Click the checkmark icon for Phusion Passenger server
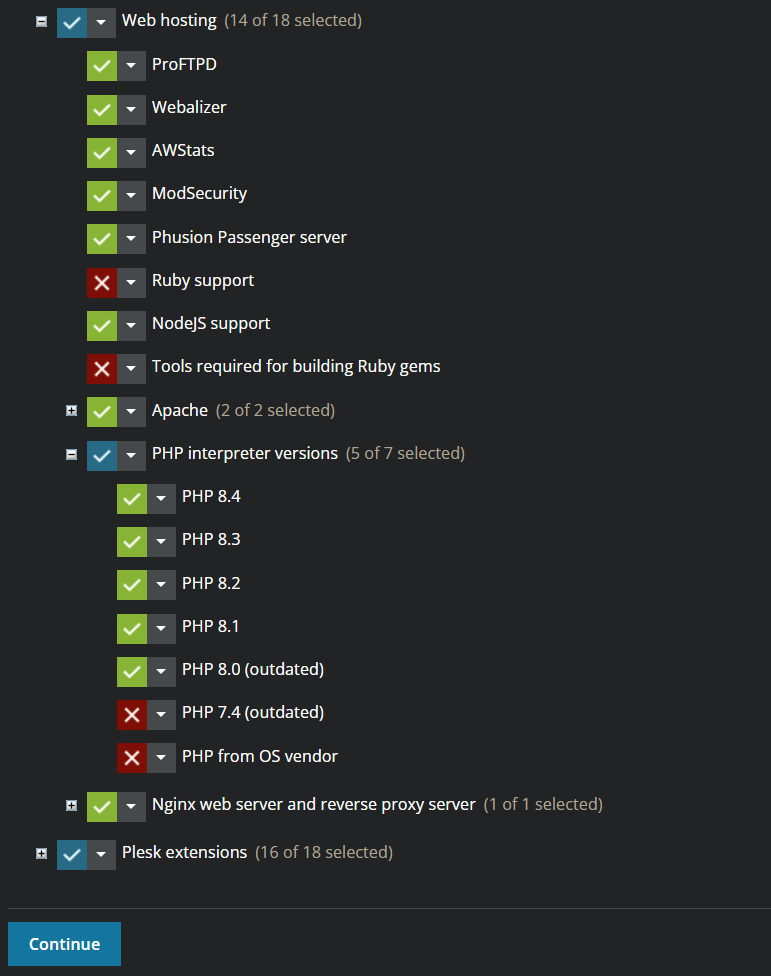The width and height of the screenshot is (771, 976). click(x=101, y=238)
